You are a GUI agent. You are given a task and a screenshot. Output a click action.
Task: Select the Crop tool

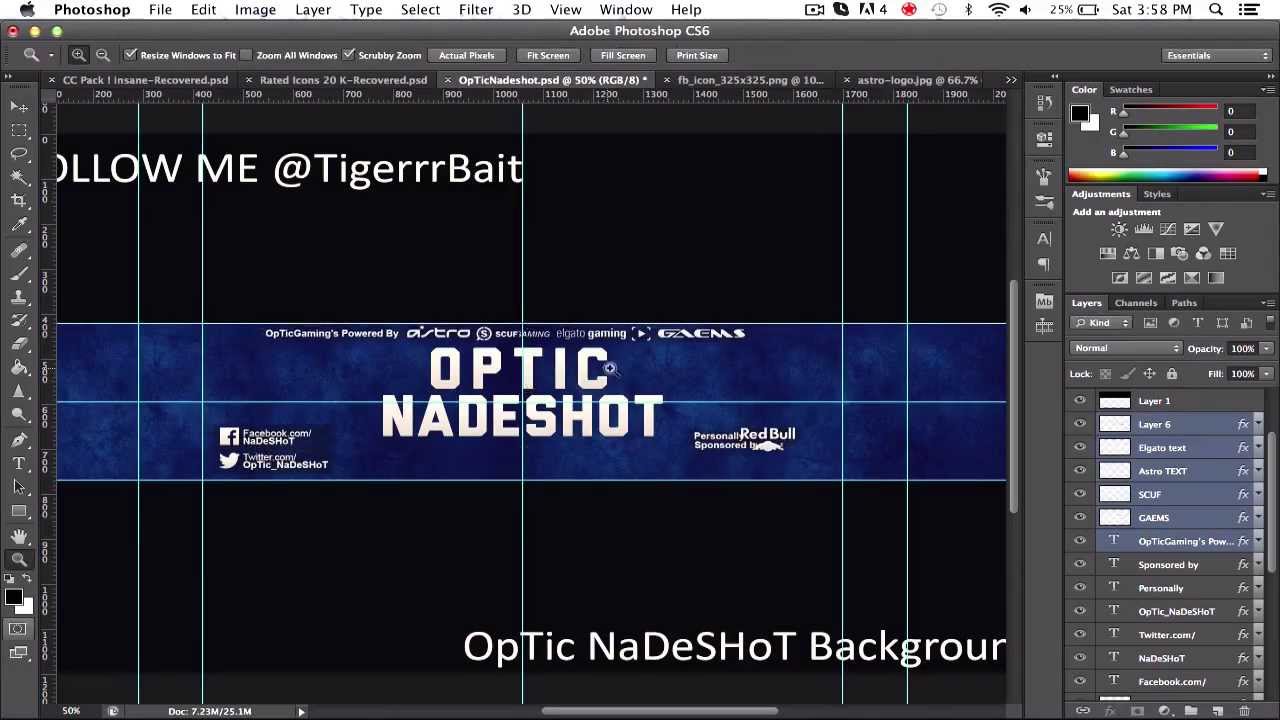[19, 201]
